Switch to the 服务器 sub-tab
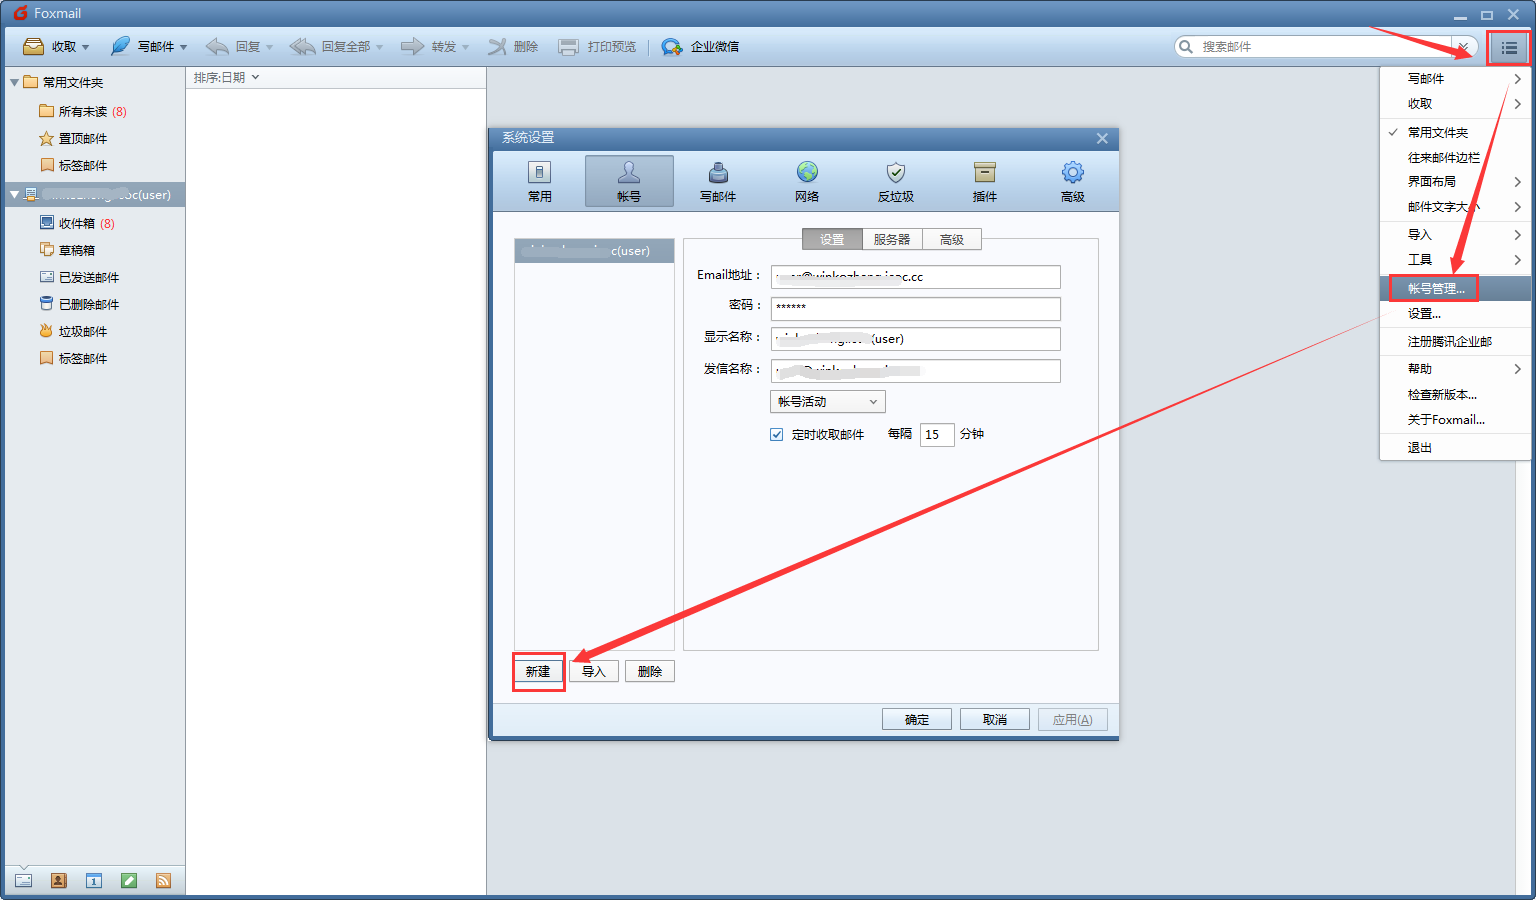The height and width of the screenshot is (900, 1536). pos(892,240)
